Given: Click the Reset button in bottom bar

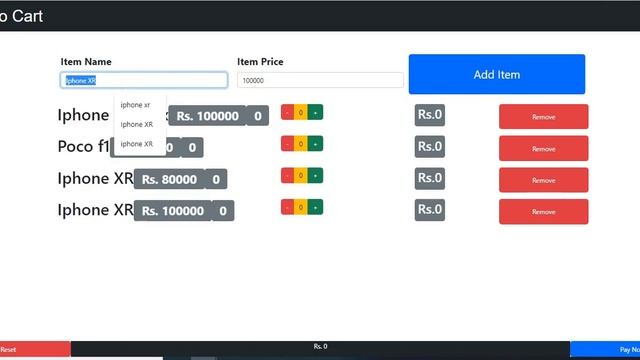Looking at the screenshot, I should pyautogui.click(x=35, y=349).
